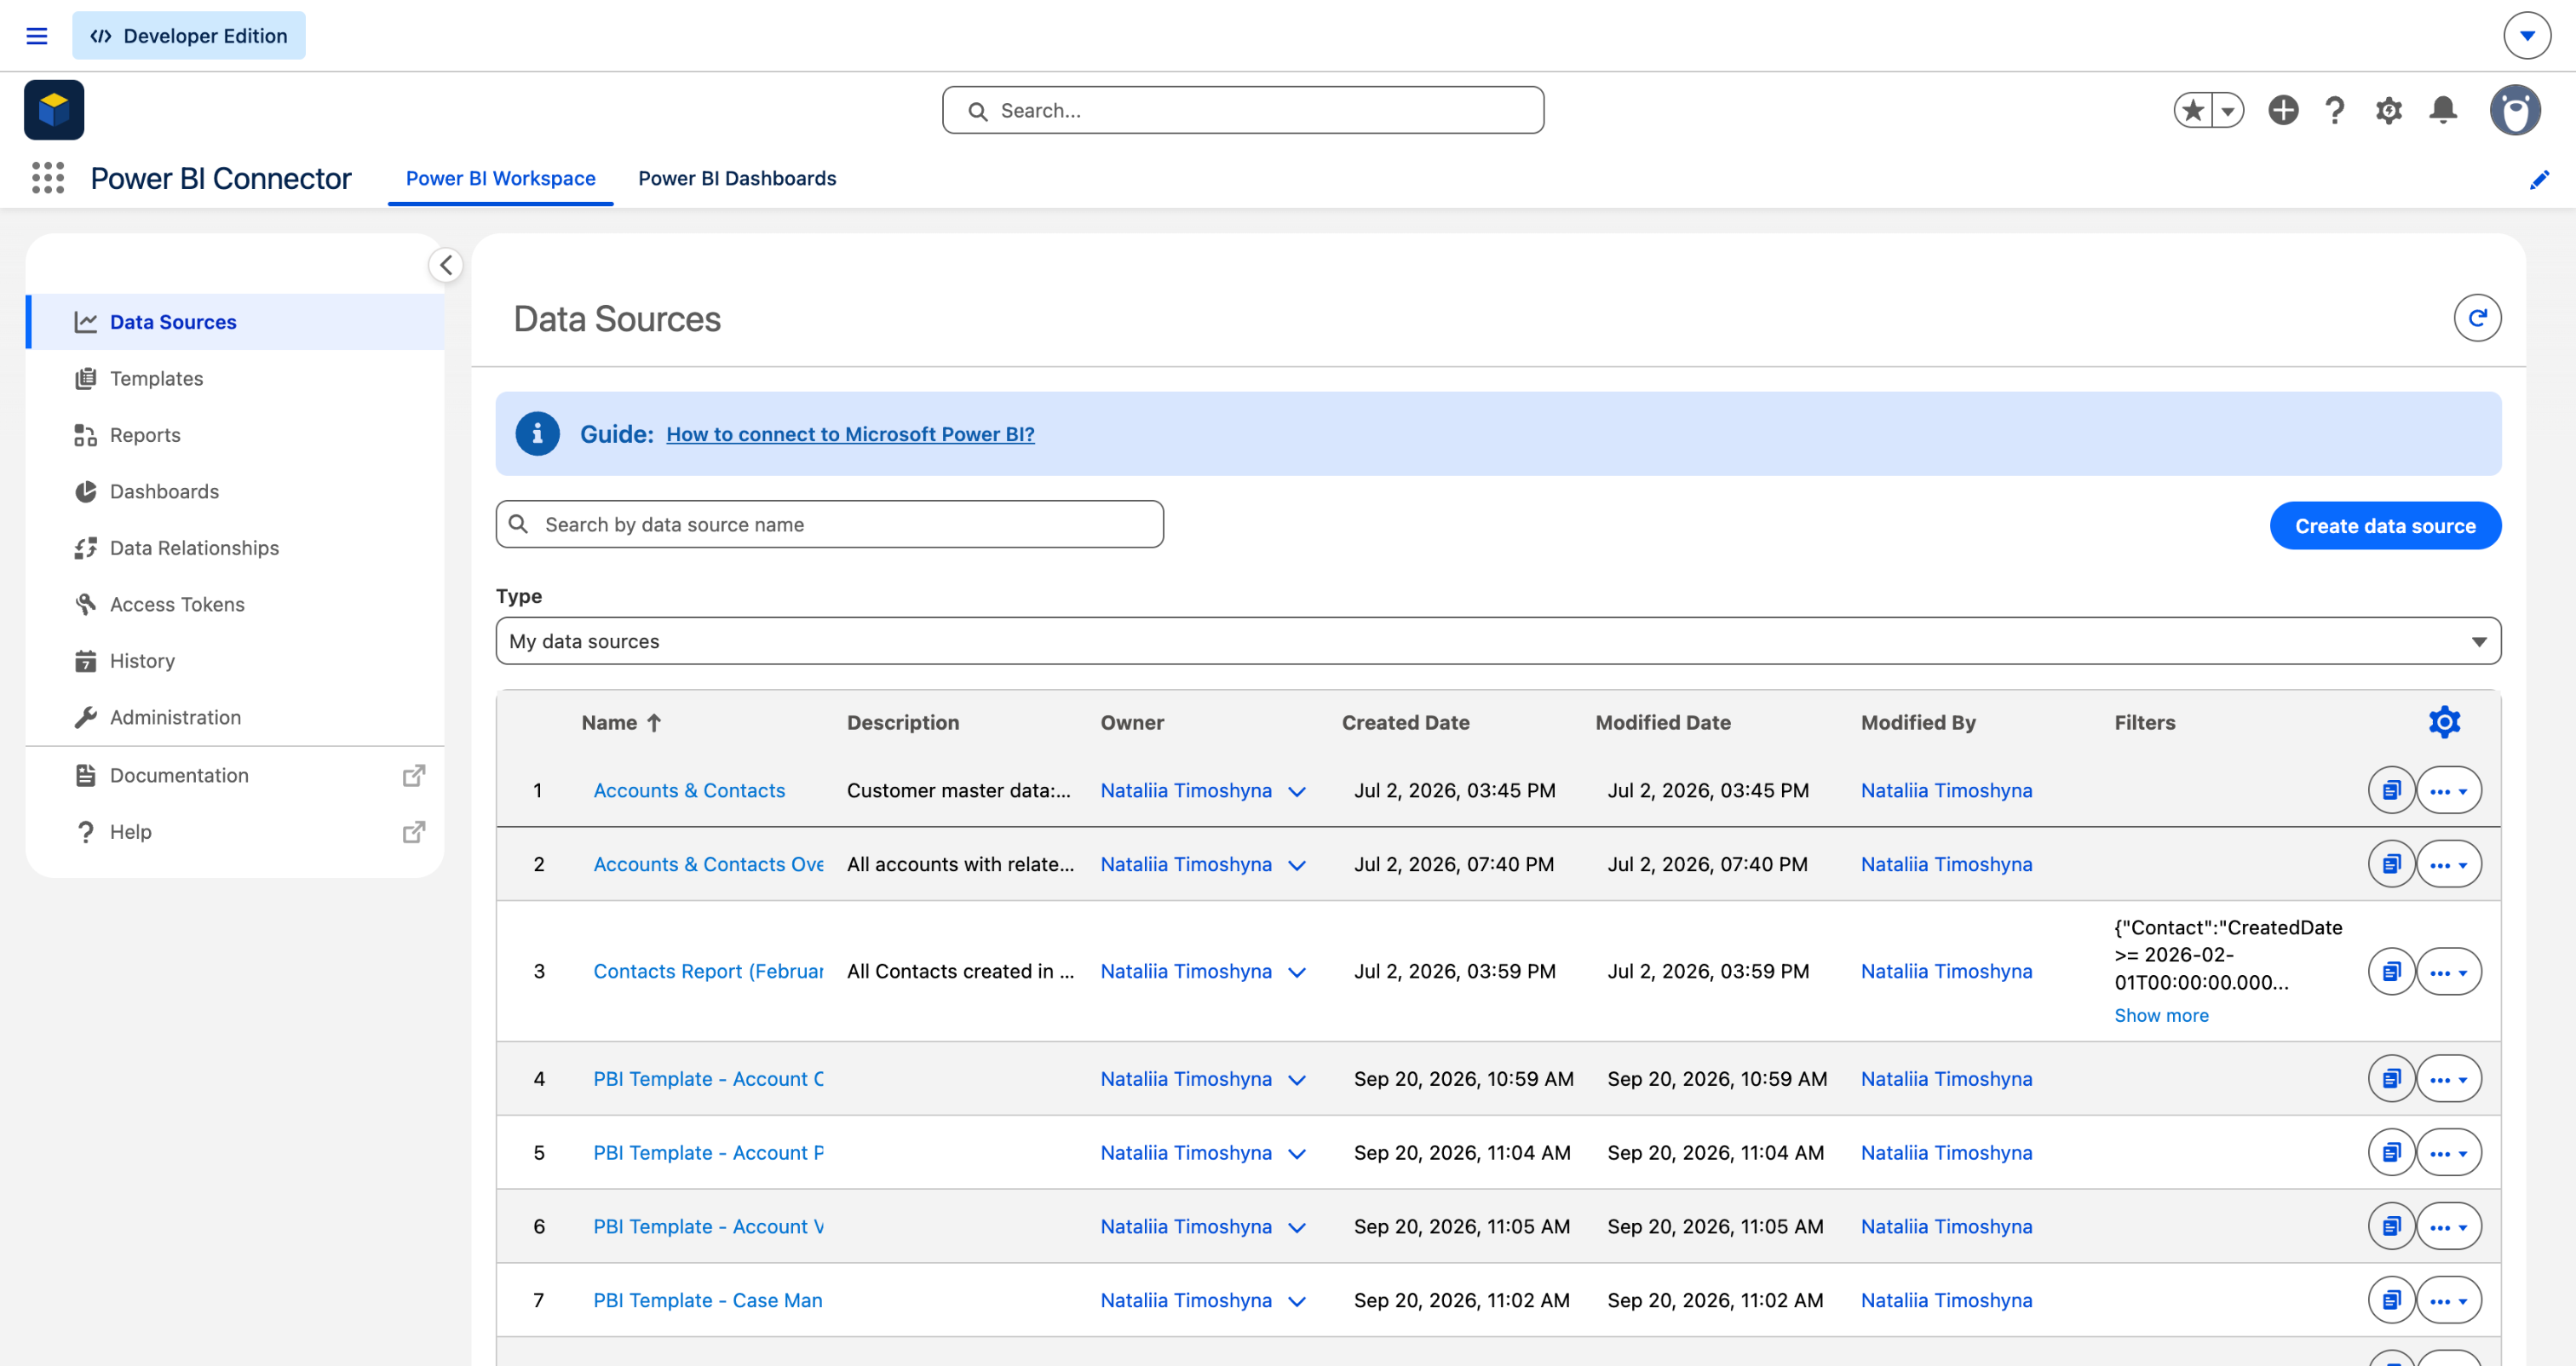The image size is (2576, 1366).
Task: Click the guide info icon
Action: pyautogui.click(x=537, y=434)
